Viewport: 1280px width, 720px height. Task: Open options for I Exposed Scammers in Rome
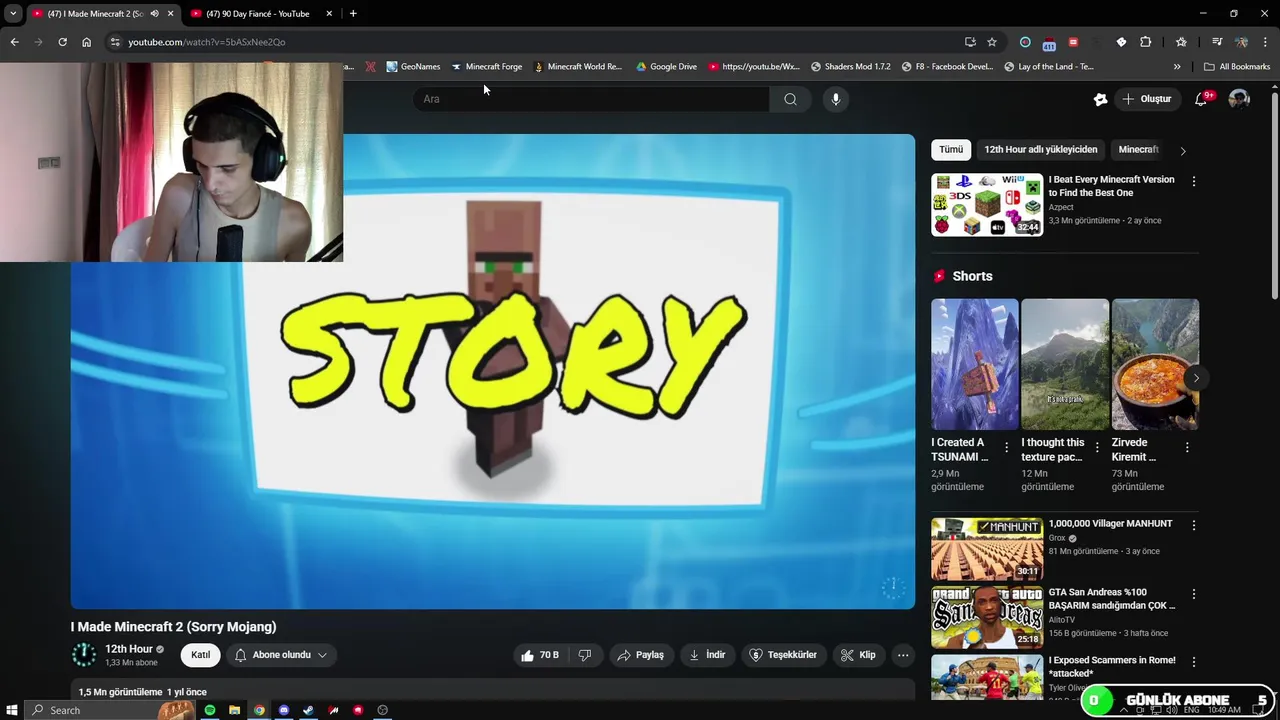tap(1193, 662)
